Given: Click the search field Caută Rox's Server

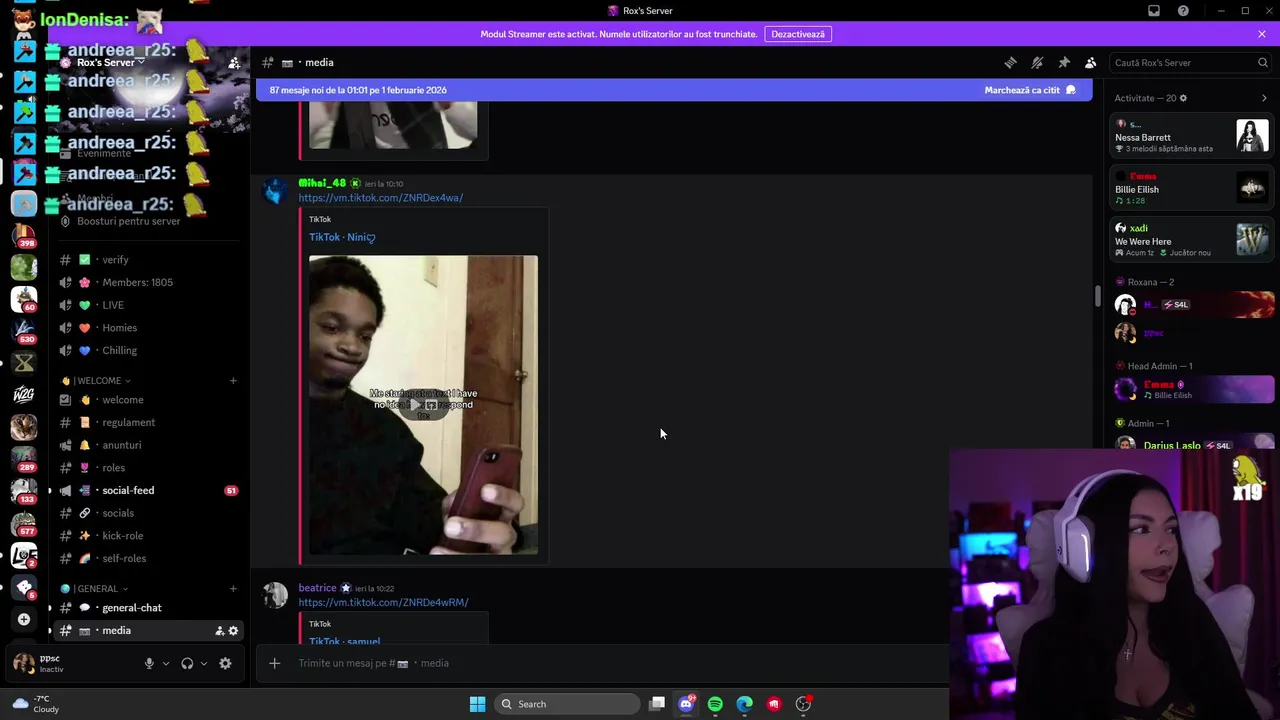Looking at the screenshot, I should tap(1191, 62).
